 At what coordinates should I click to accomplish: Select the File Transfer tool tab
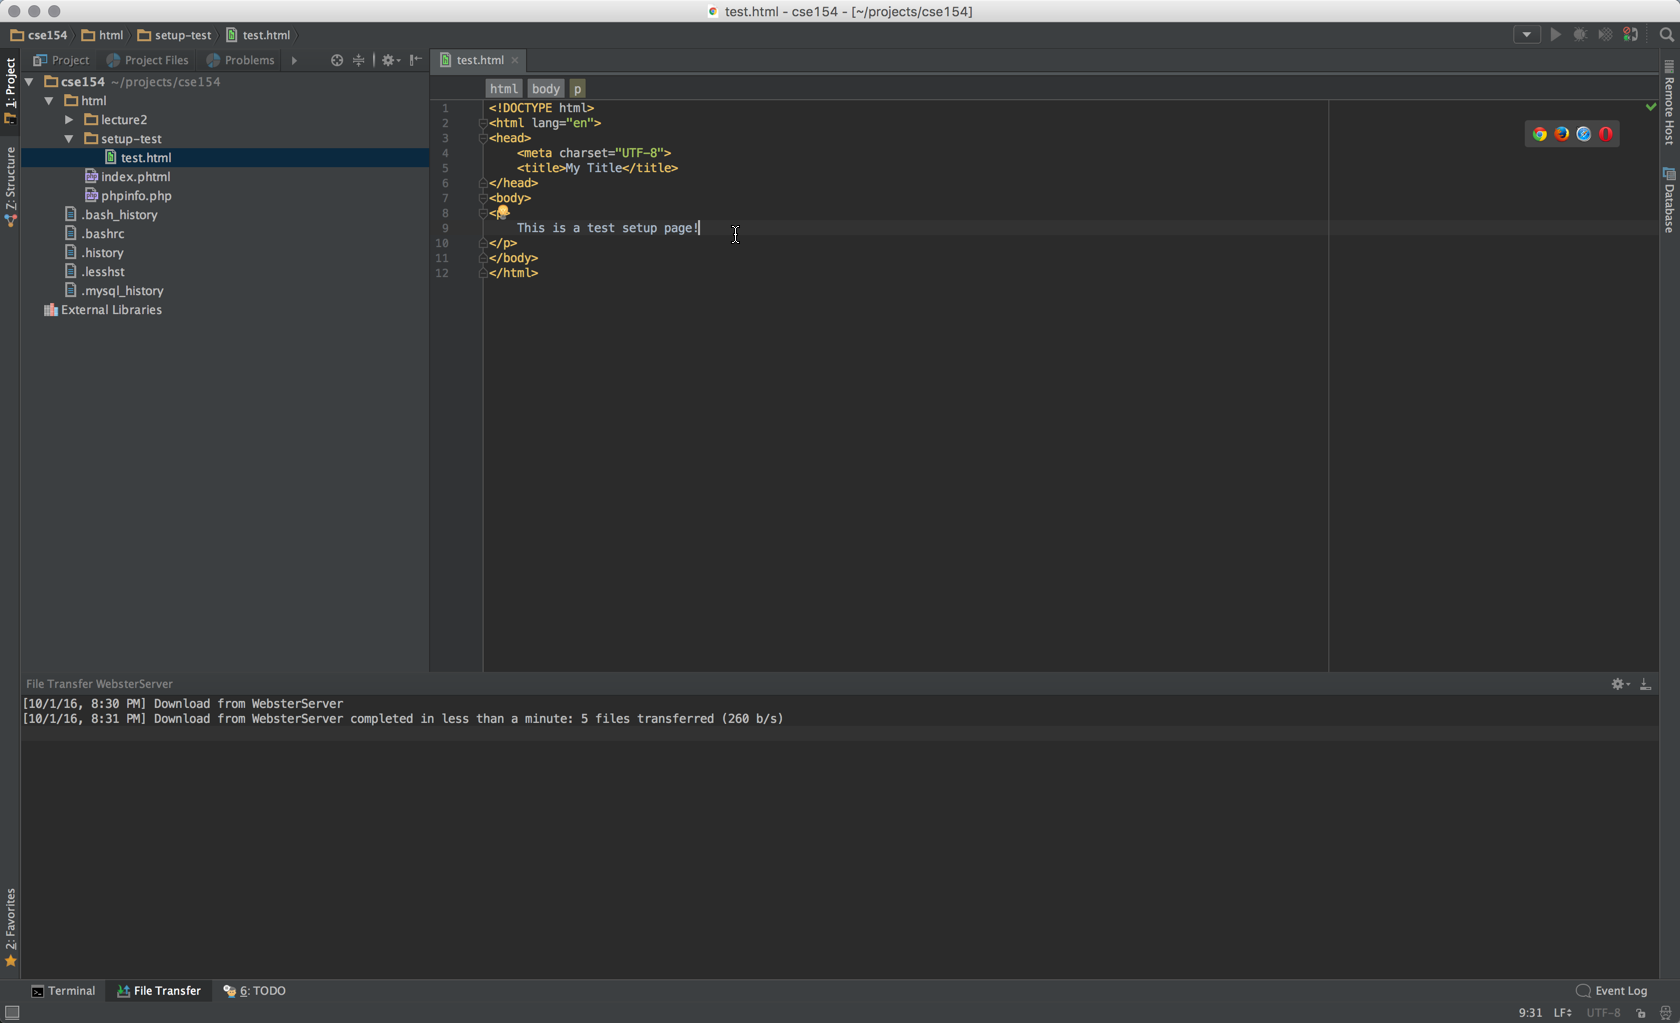[159, 991]
